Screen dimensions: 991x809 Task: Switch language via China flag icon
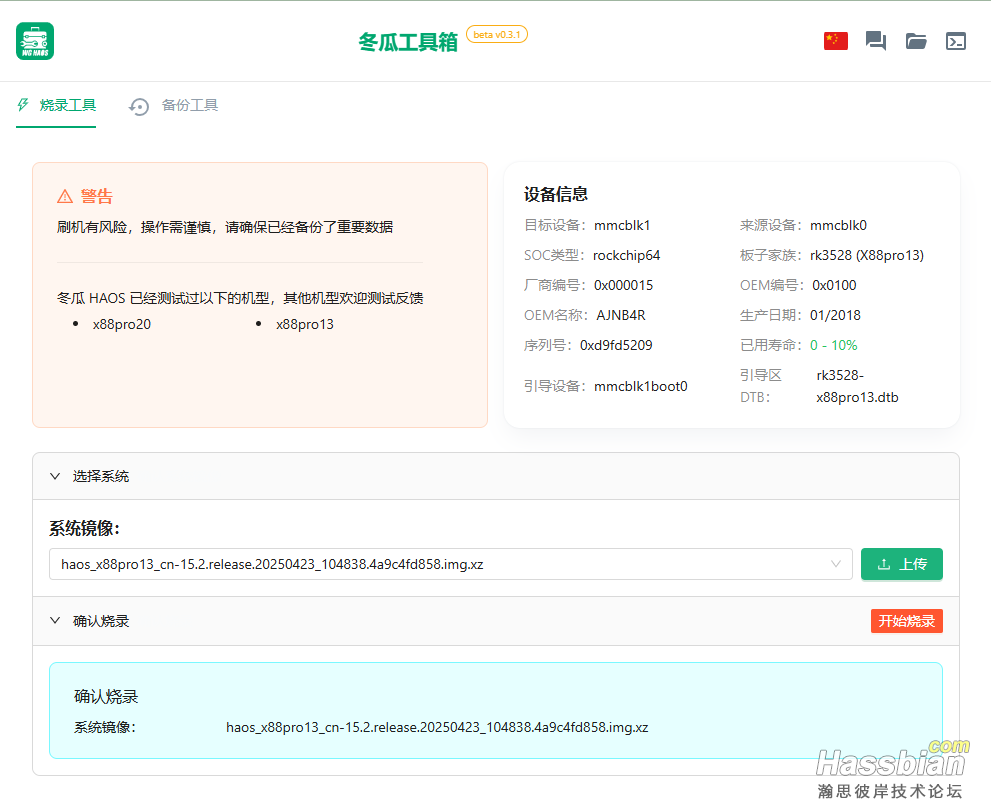pos(836,41)
